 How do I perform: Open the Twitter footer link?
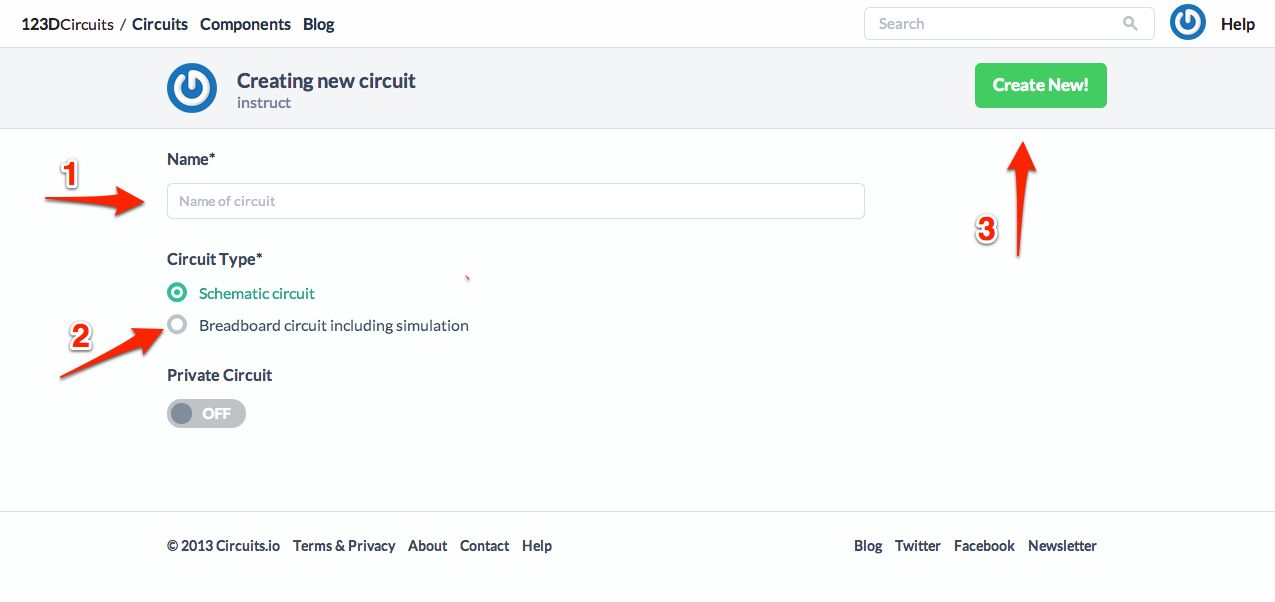point(917,546)
